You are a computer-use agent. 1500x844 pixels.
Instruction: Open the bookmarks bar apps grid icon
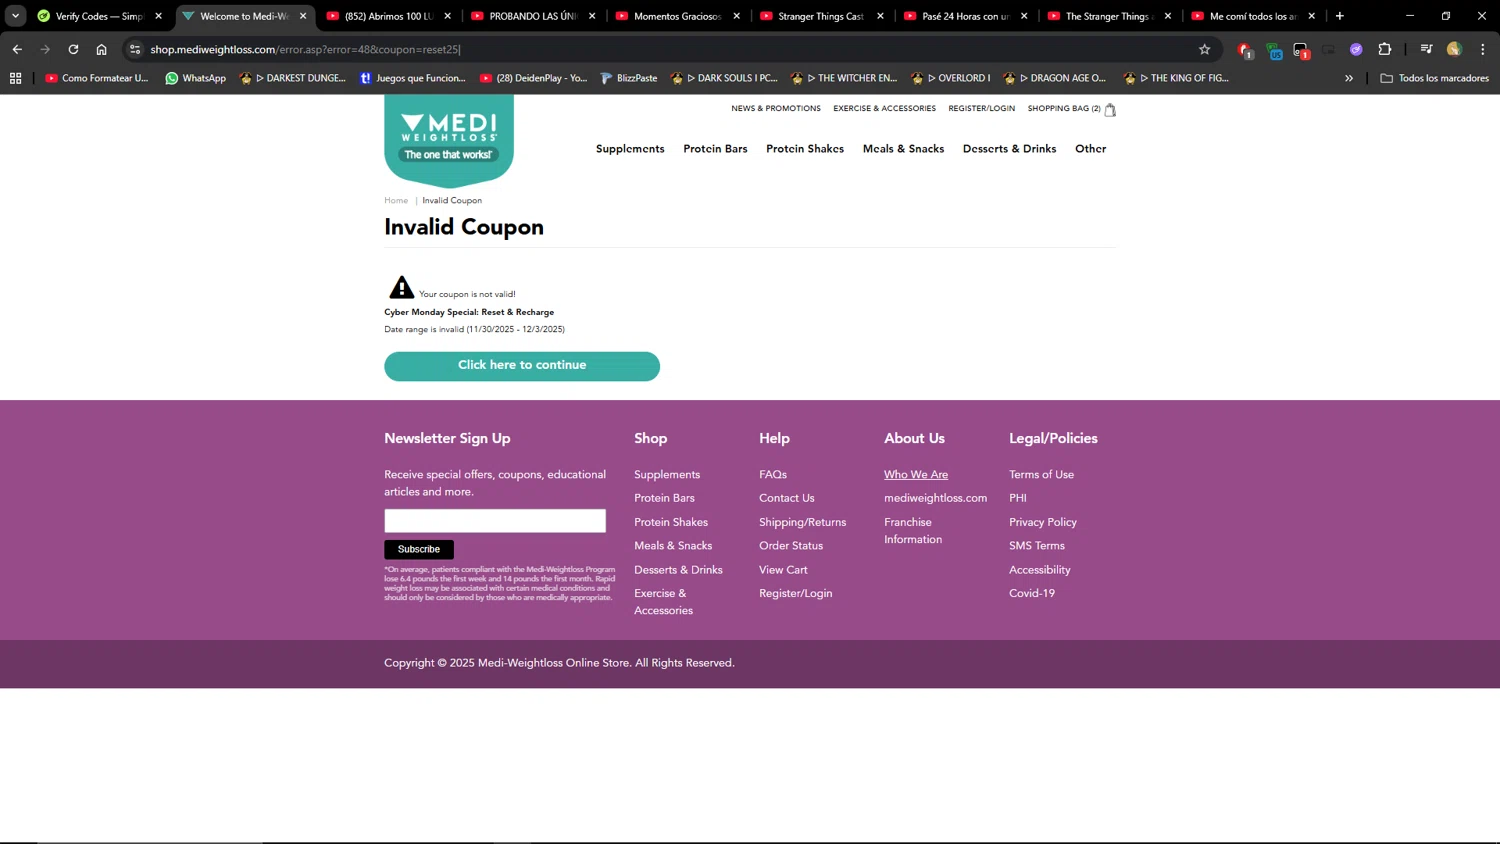(15, 78)
